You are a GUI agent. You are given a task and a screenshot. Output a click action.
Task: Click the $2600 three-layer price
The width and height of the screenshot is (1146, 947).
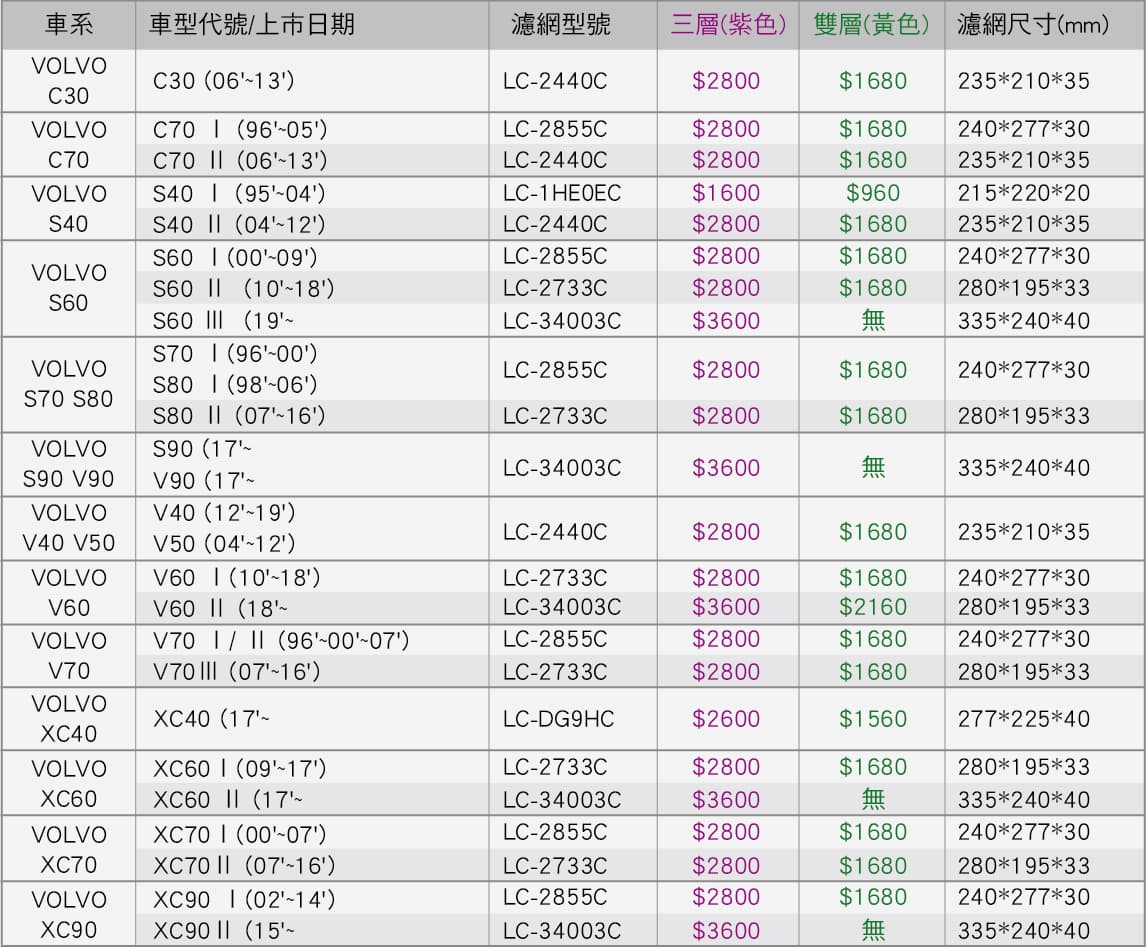726,719
